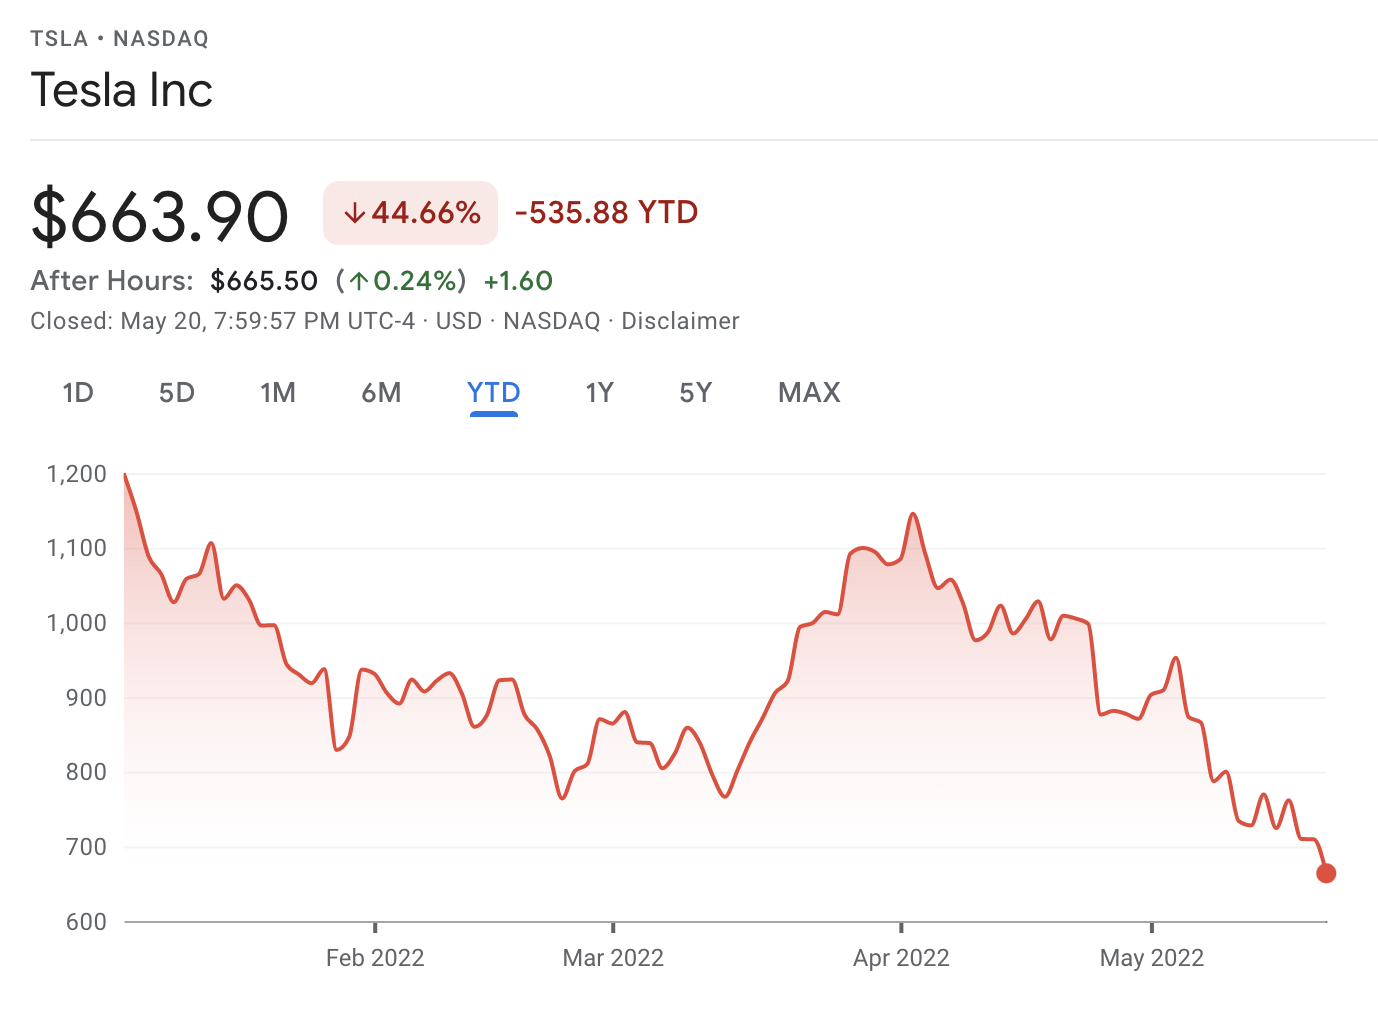Click the TSLA • NASDAQ ticker label
The width and height of the screenshot is (1378, 1010).
120,39
